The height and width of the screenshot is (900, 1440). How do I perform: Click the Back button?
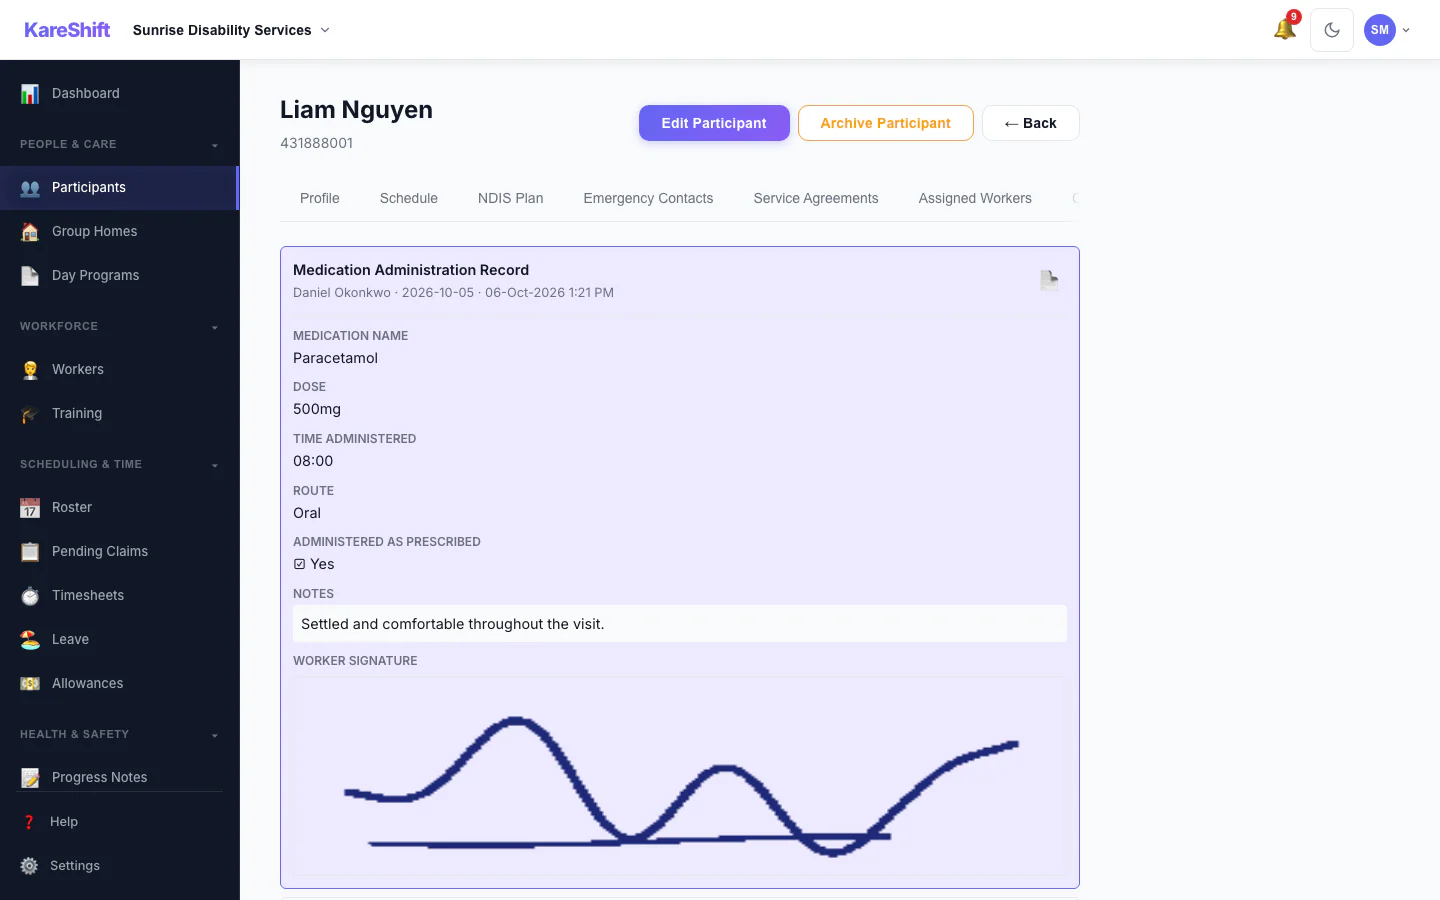(x=1031, y=123)
